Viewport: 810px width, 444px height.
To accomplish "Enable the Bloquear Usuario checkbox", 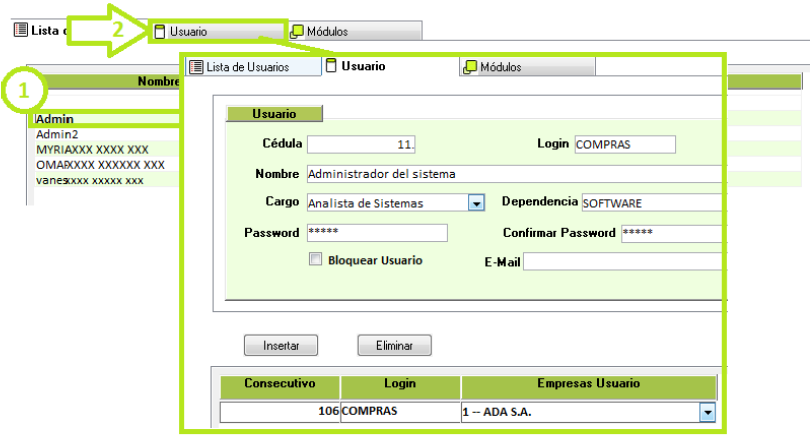I will pyautogui.click(x=316, y=260).
